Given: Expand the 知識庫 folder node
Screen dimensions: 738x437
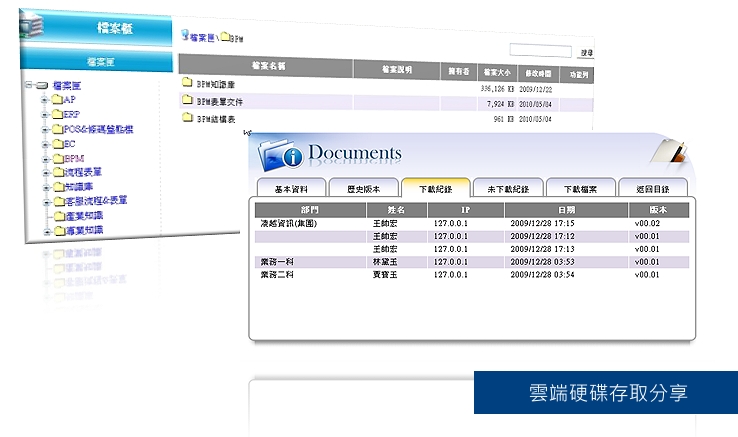Looking at the screenshot, I should click(45, 187).
